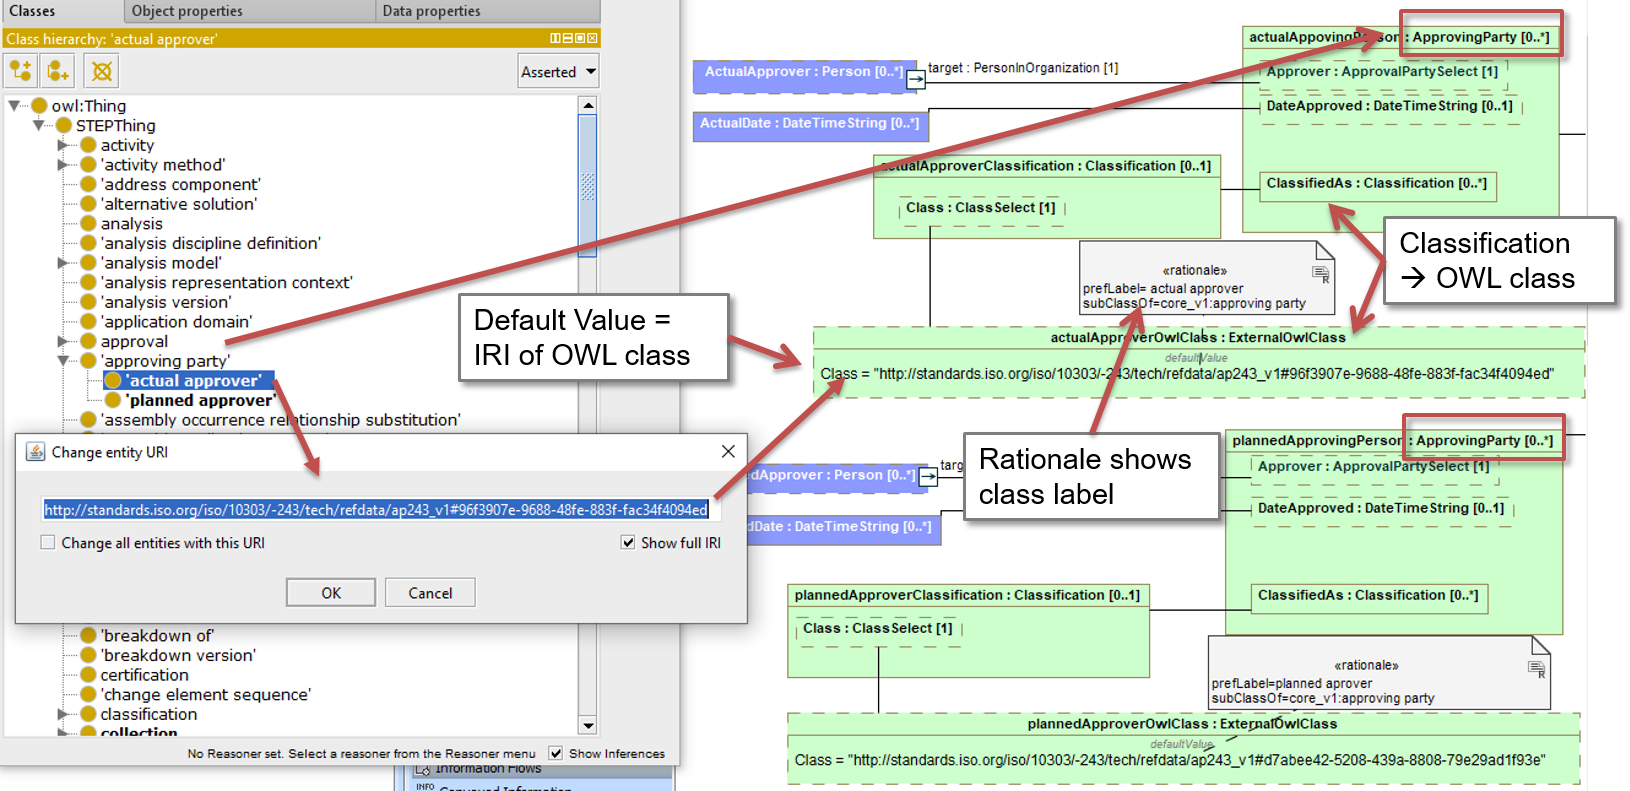Expand the 'activity' class node

(63, 145)
